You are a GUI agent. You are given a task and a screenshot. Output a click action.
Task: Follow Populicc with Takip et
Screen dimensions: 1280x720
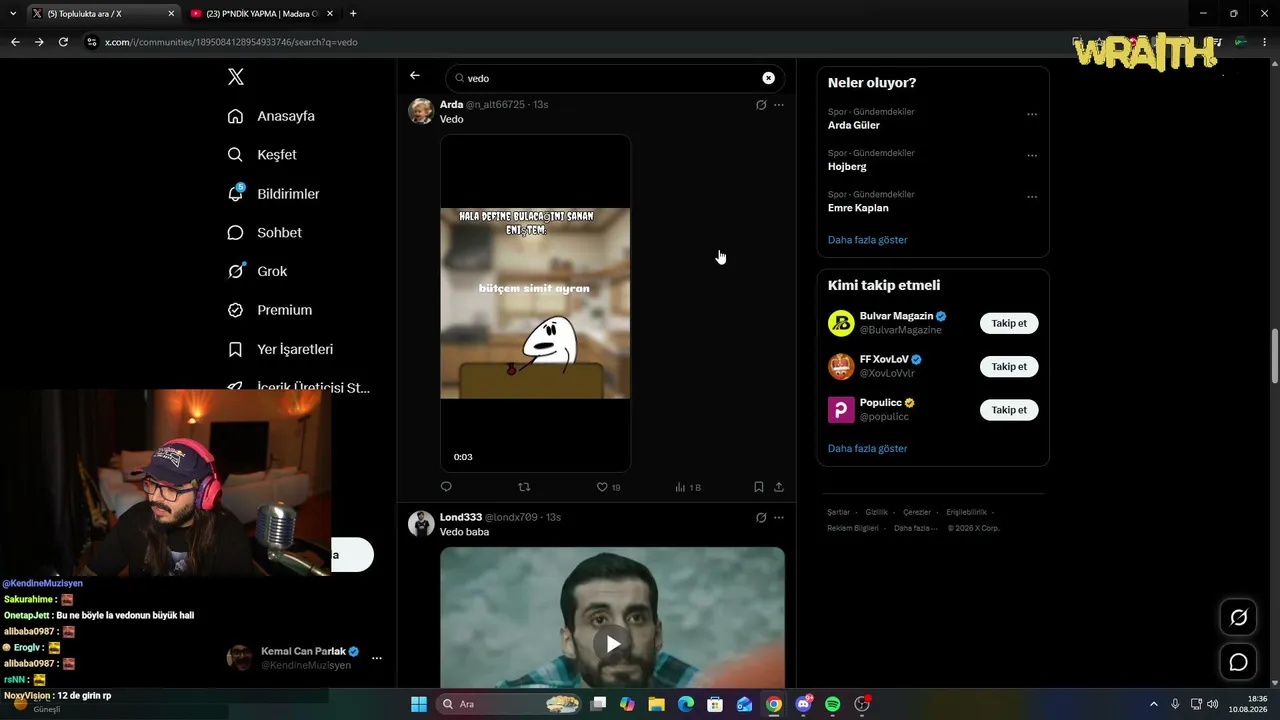(1009, 410)
